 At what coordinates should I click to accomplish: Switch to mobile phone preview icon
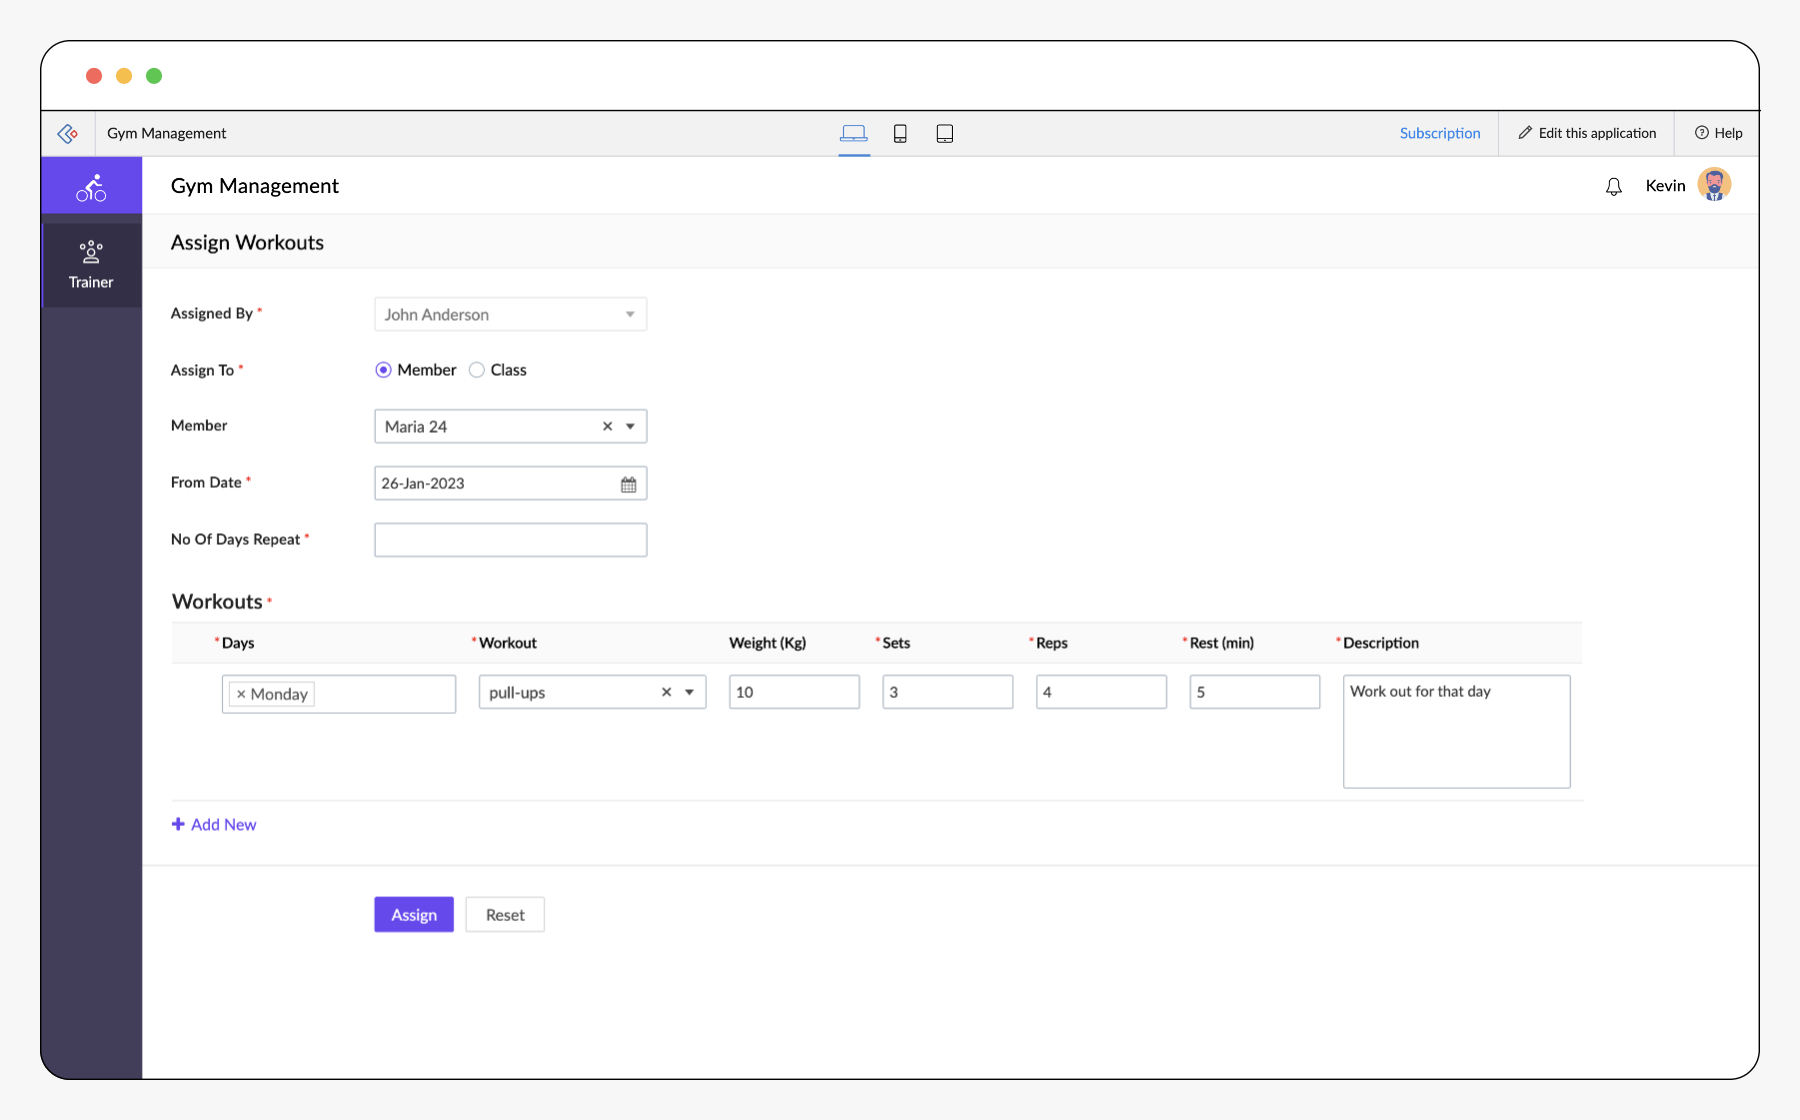[900, 133]
